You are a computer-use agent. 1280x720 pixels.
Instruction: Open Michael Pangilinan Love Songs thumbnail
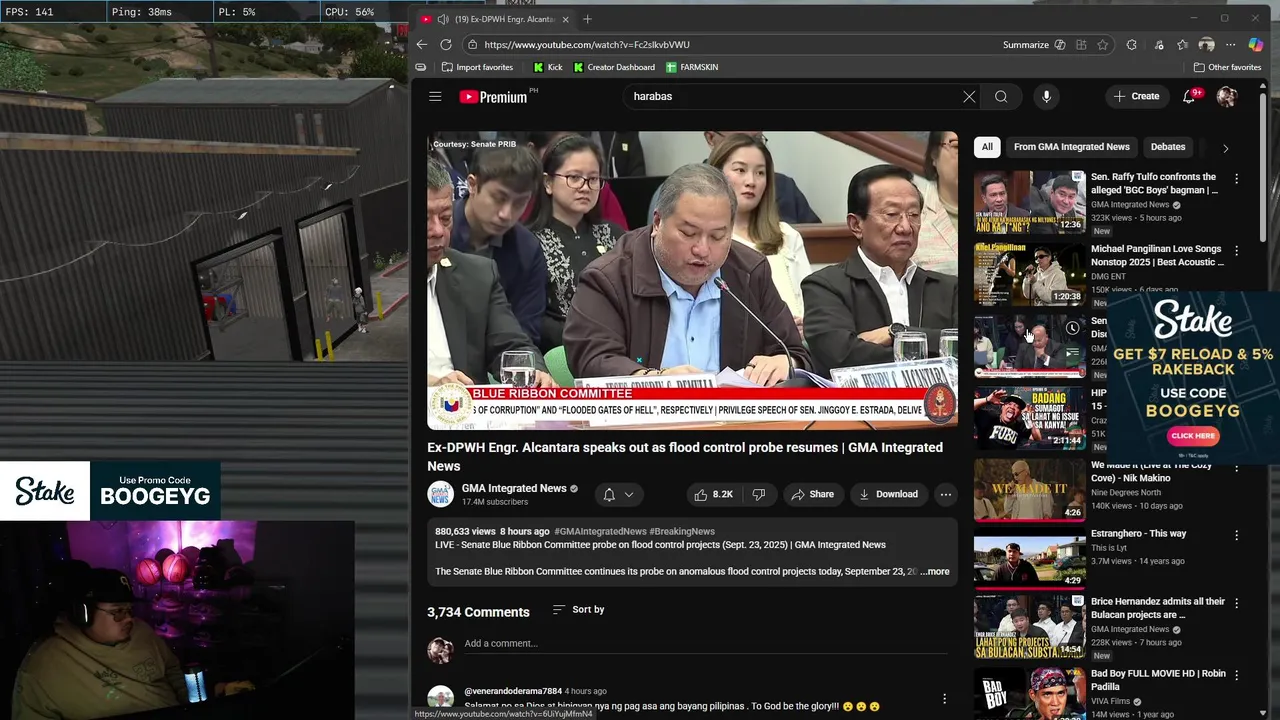1029,274
